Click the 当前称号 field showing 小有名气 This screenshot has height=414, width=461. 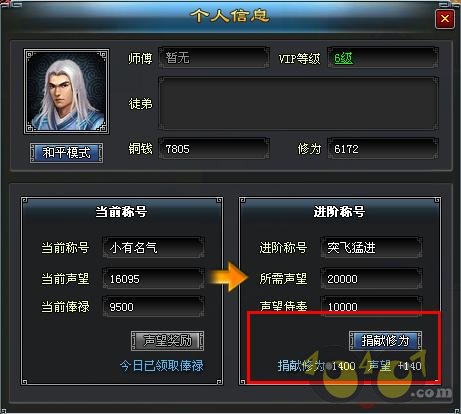pos(153,247)
